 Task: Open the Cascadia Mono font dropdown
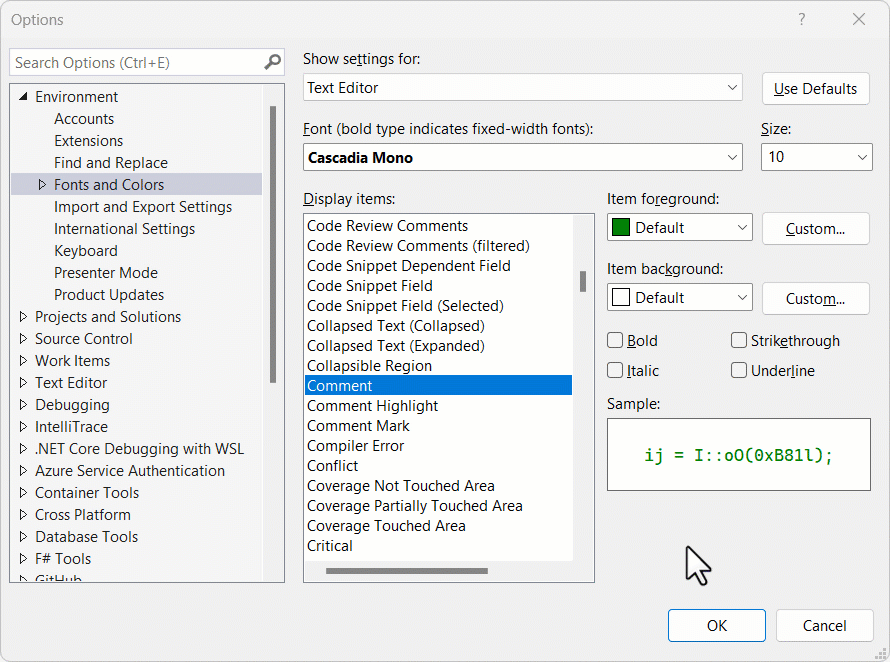pos(735,157)
